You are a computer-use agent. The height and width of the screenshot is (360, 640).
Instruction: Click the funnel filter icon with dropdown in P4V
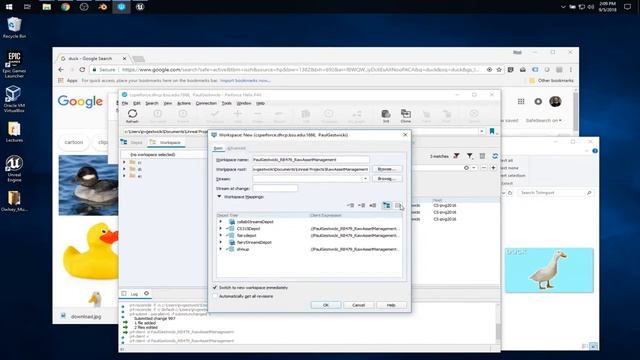click(x=470, y=156)
